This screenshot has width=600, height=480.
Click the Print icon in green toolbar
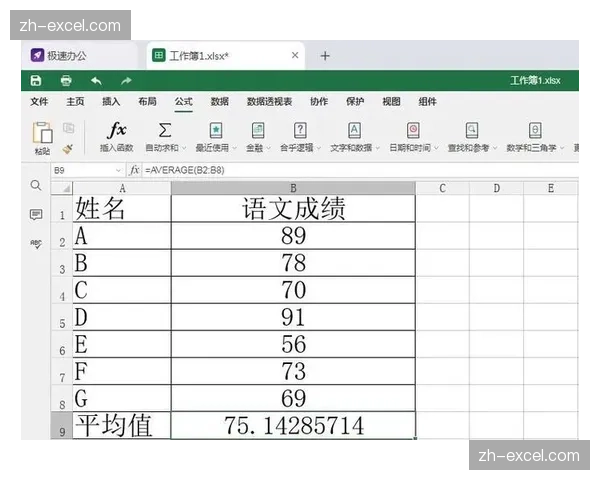(x=66, y=81)
